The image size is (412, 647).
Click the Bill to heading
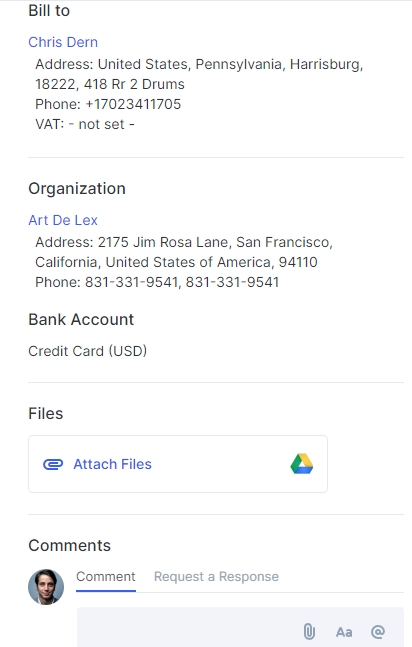click(49, 11)
